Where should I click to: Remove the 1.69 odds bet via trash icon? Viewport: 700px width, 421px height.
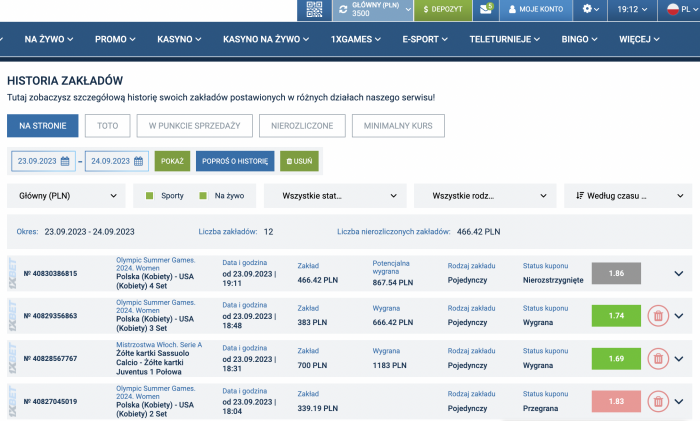pyautogui.click(x=658, y=358)
